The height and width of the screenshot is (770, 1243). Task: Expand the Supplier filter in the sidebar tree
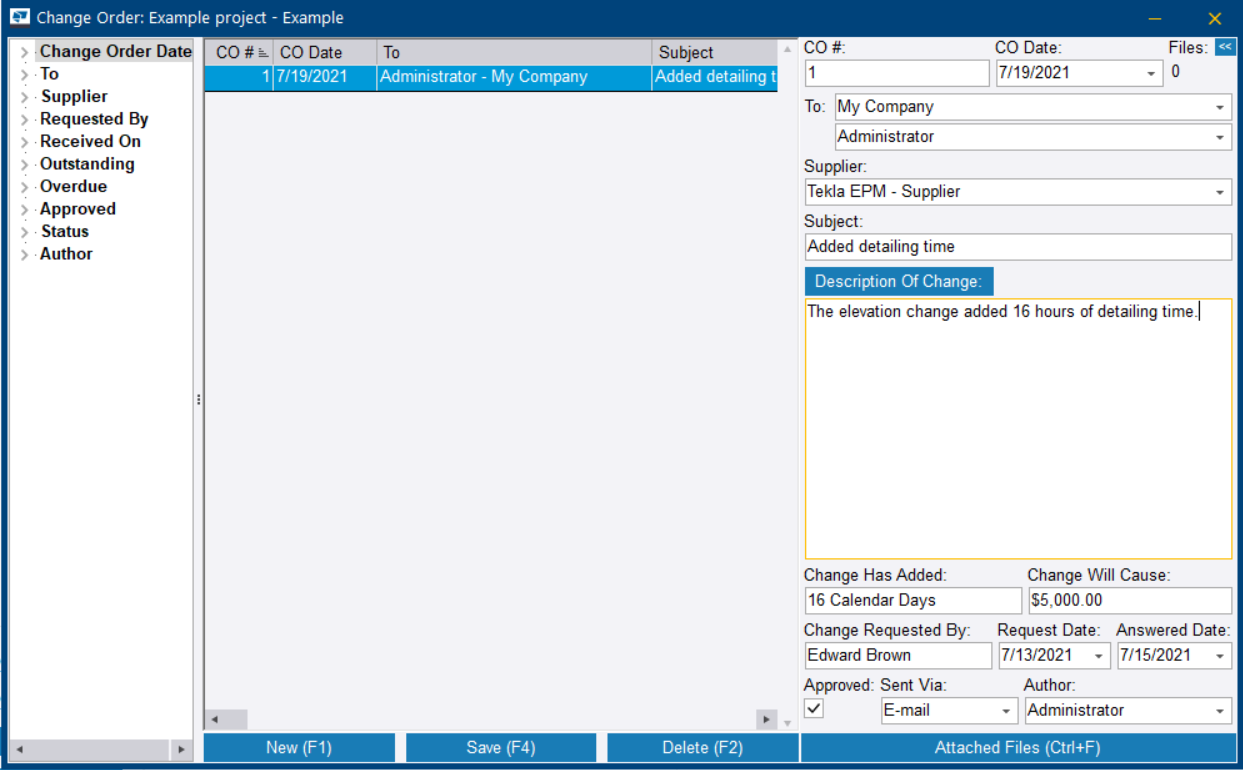tap(23, 96)
